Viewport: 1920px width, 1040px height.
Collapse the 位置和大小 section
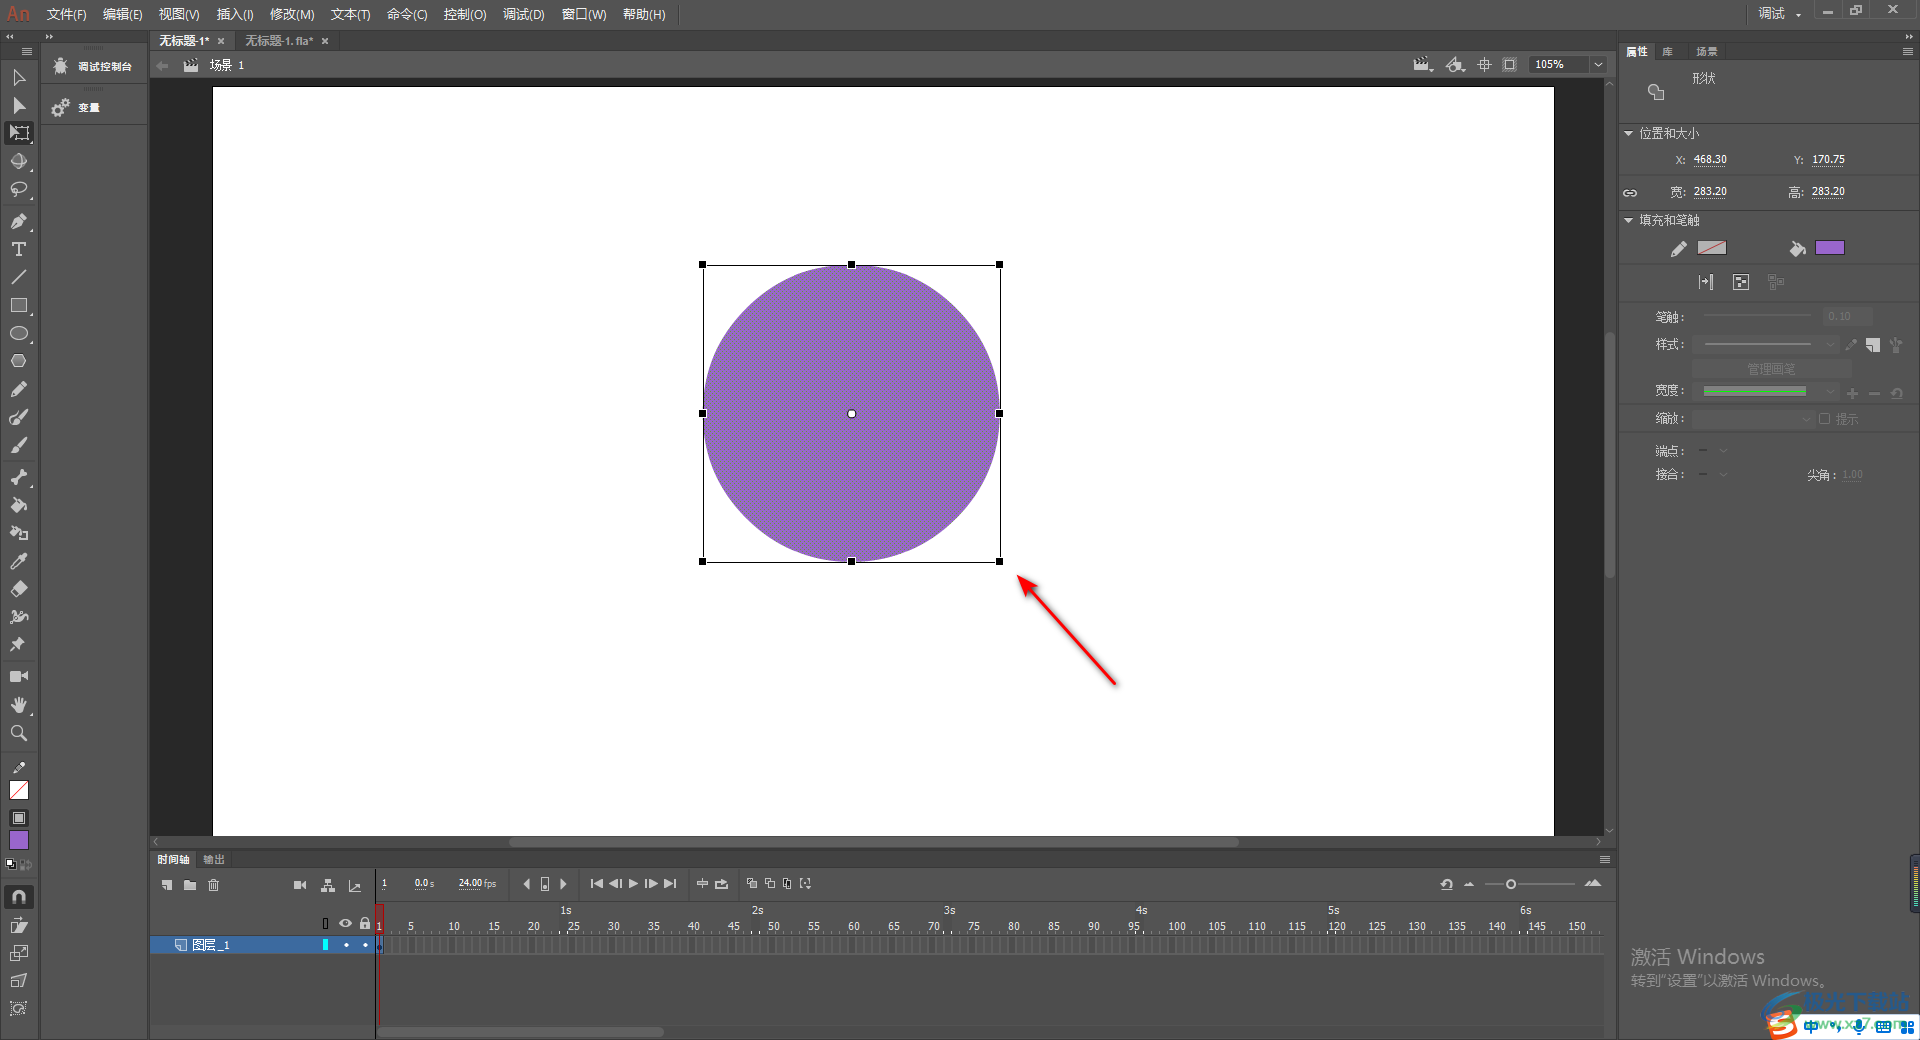1629,133
